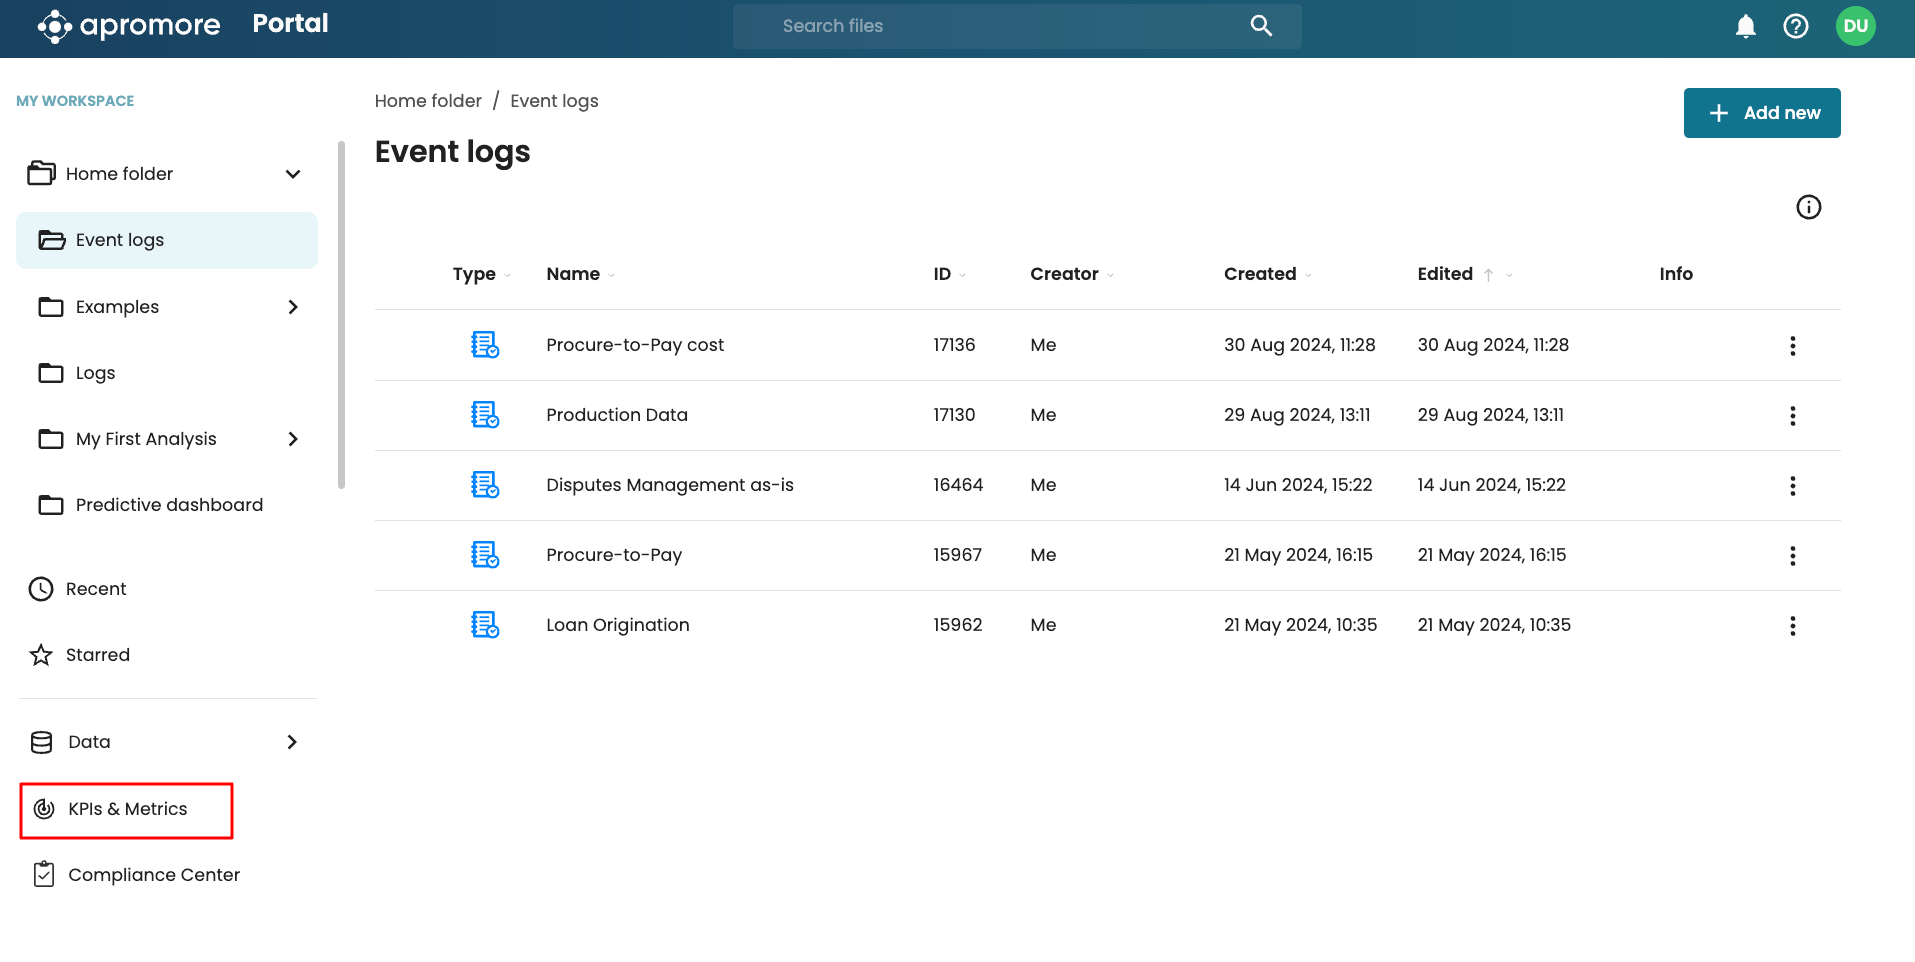
Task: Click the Search files input field
Action: 1000,26
